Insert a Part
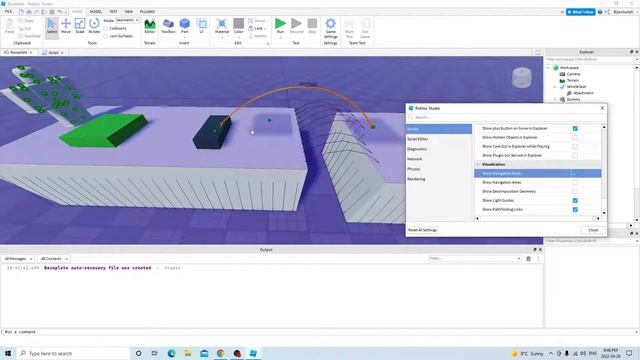Image resolution: width=640 pixels, height=360 pixels. pyautogui.click(x=184, y=26)
